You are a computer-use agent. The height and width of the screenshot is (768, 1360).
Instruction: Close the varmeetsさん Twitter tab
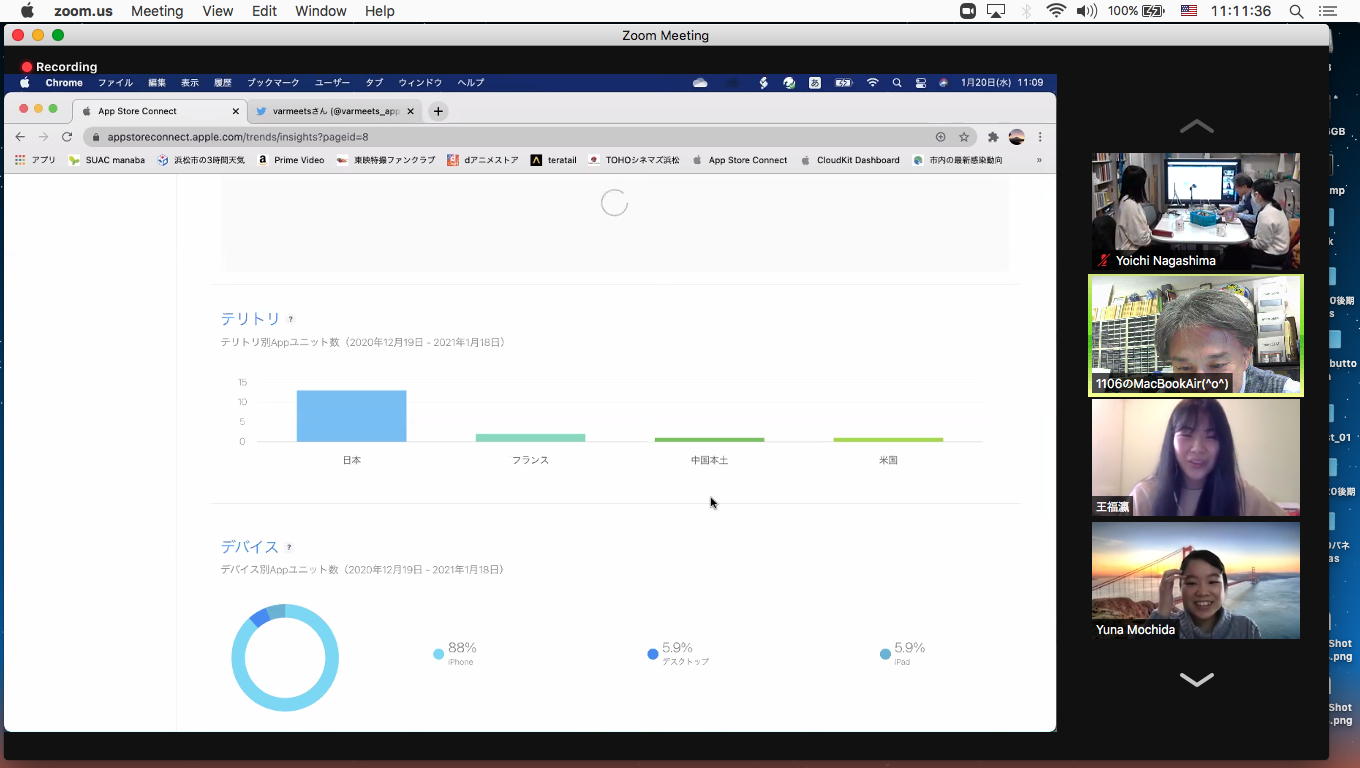click(410, 111)
